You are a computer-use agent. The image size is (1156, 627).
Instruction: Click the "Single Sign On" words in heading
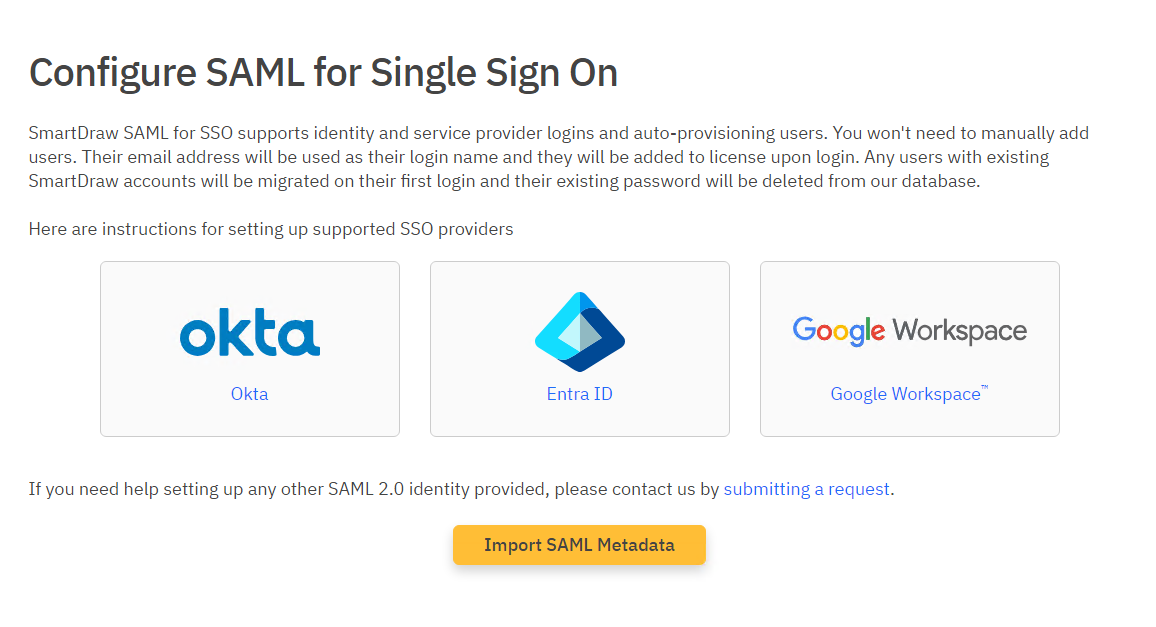(494, 73)
